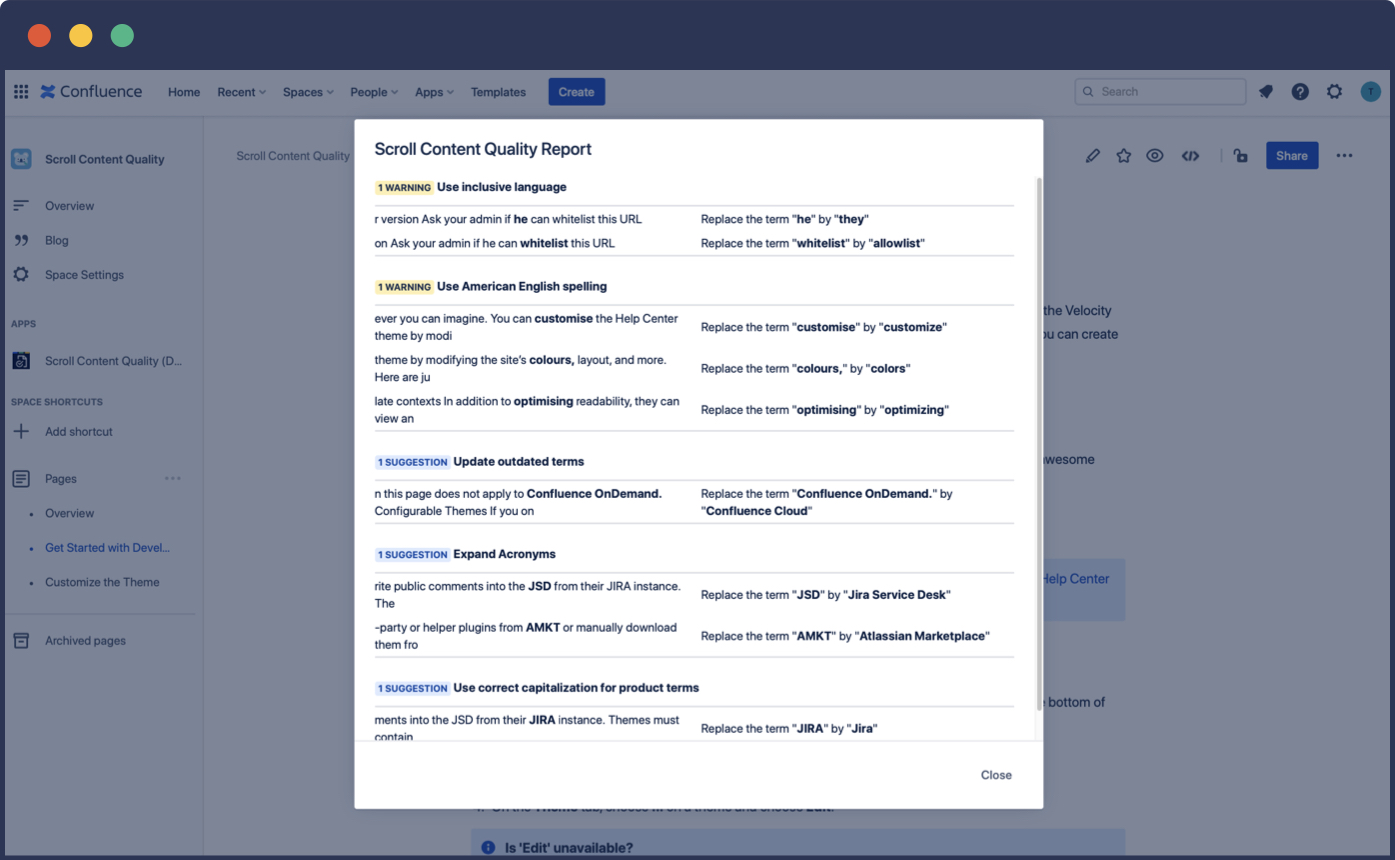Click the search magnifier icon

coord(1088,91)
